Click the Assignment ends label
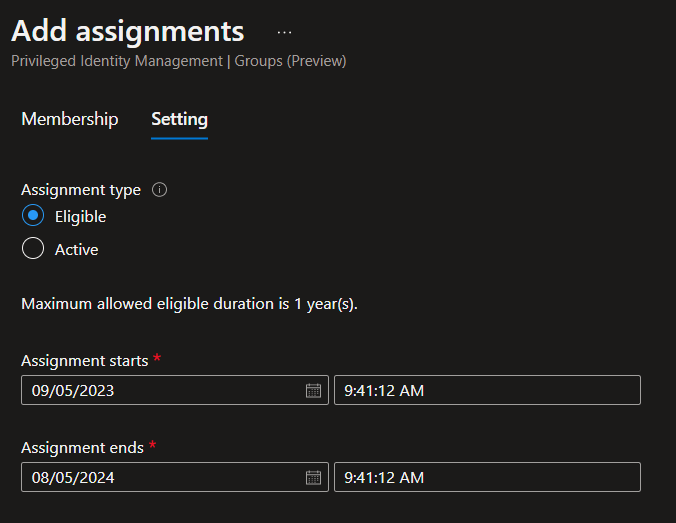The height and width of the screenshot is (523, 676). coord(82,447)
